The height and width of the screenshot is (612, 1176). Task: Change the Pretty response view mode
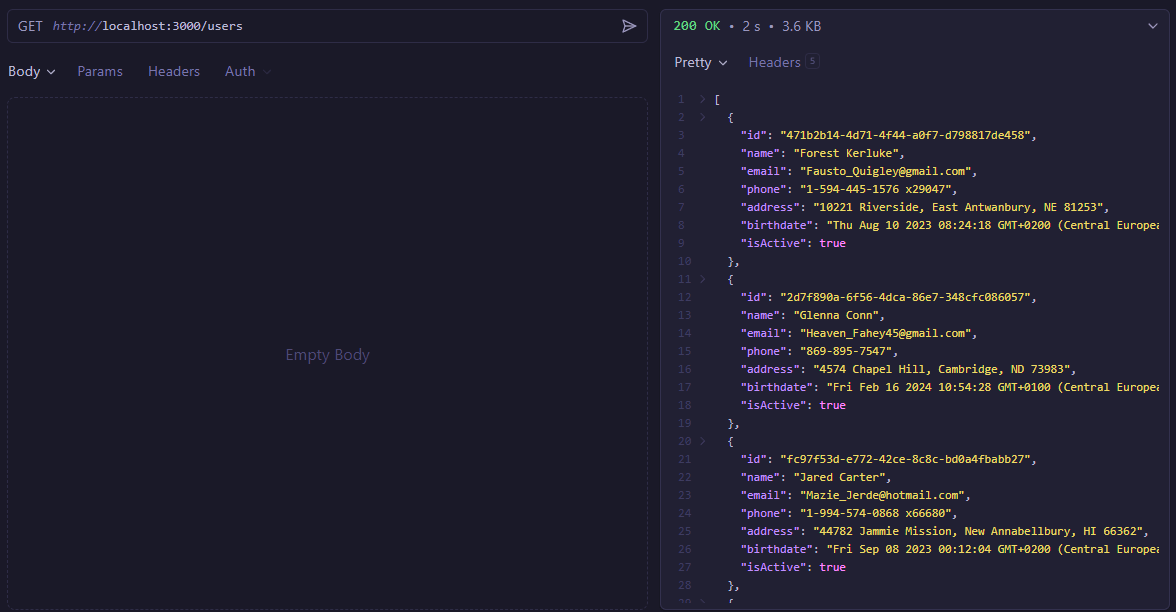click(701, 62)
